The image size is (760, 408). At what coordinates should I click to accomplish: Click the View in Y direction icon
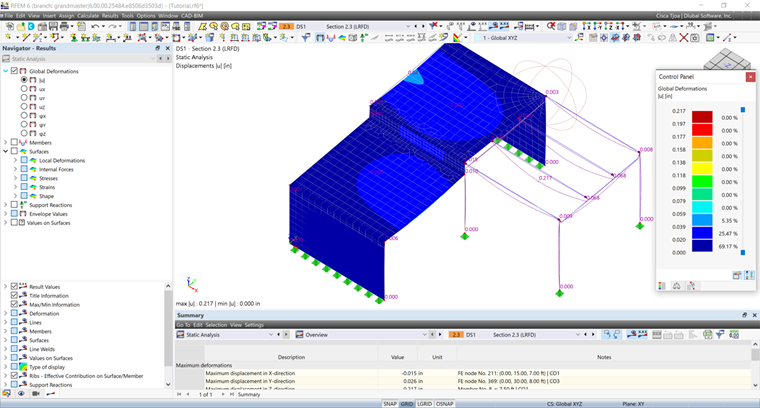[598, 26]
